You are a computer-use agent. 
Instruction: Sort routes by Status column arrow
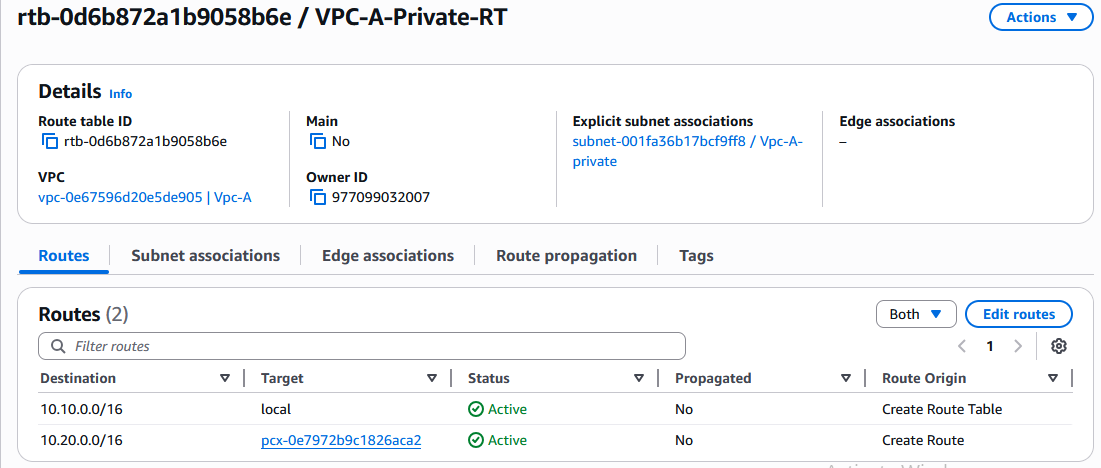coord(639,378)
